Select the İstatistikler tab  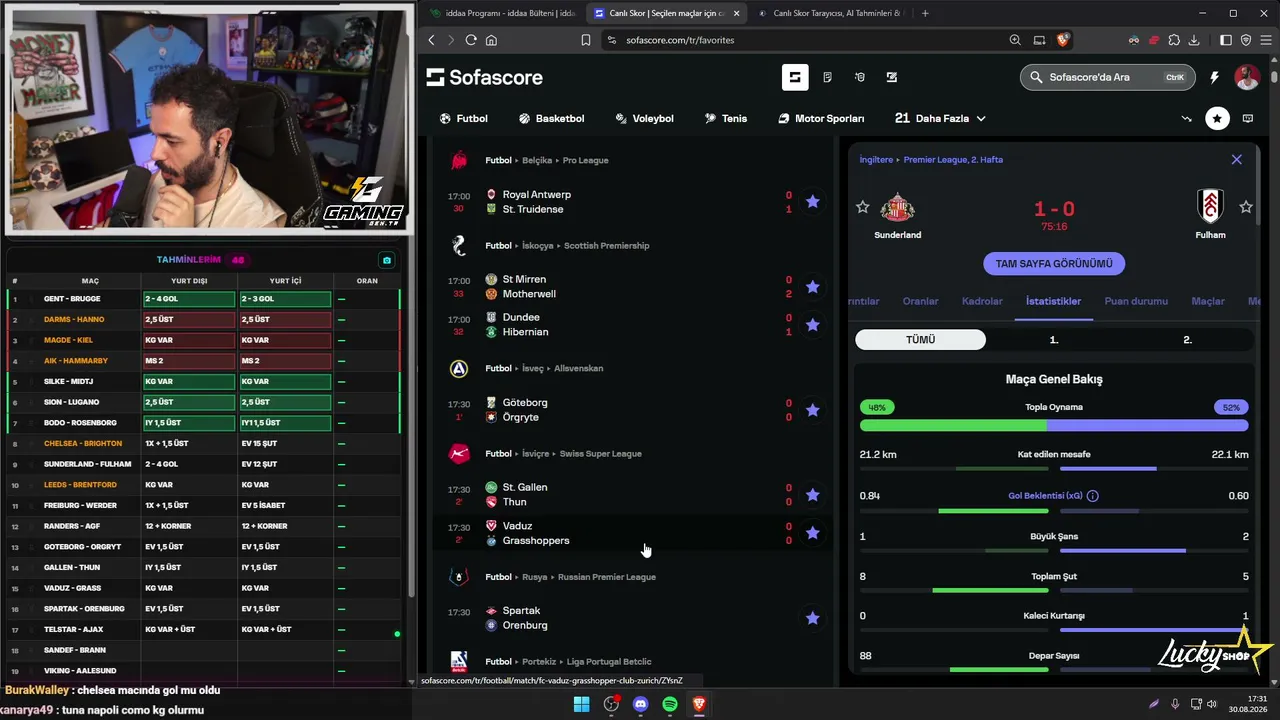tap(1053, 301)
